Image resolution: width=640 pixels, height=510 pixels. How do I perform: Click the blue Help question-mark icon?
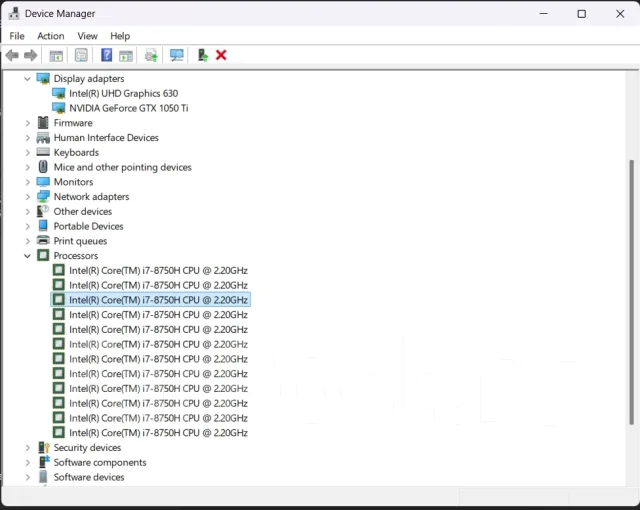pyautogui.click(x=107, y=55)
